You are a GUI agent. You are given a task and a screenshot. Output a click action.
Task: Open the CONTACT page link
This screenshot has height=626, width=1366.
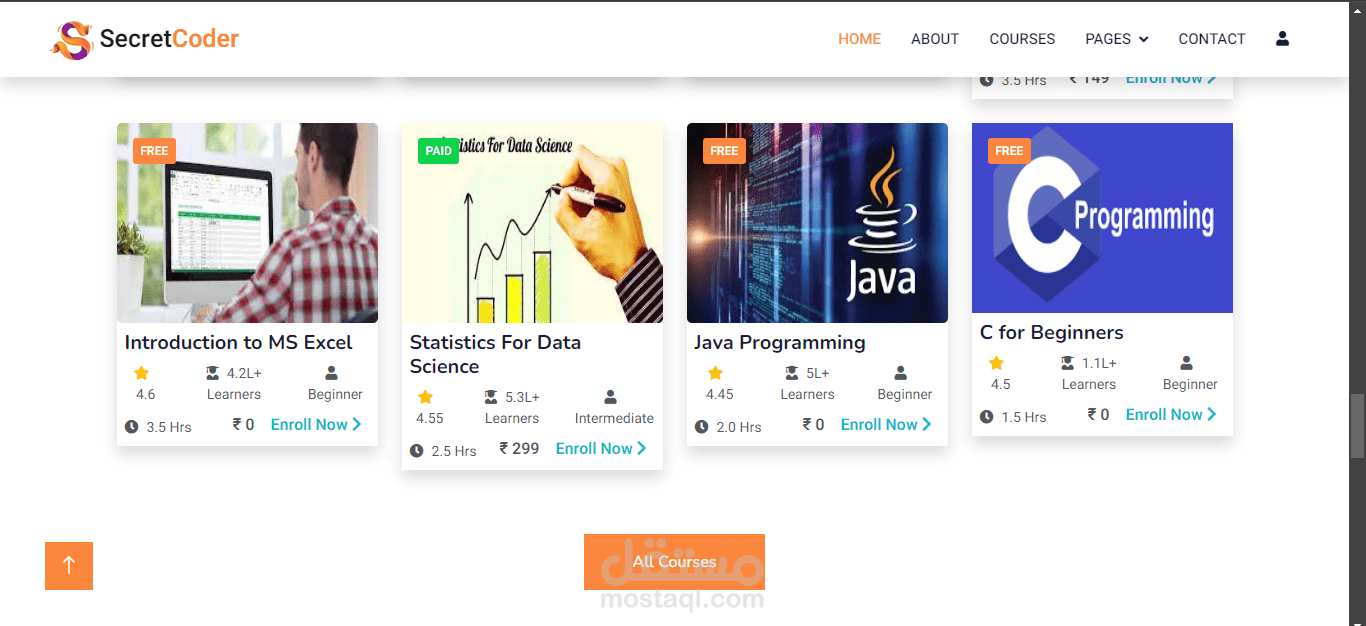click(x=1211, y=39)
